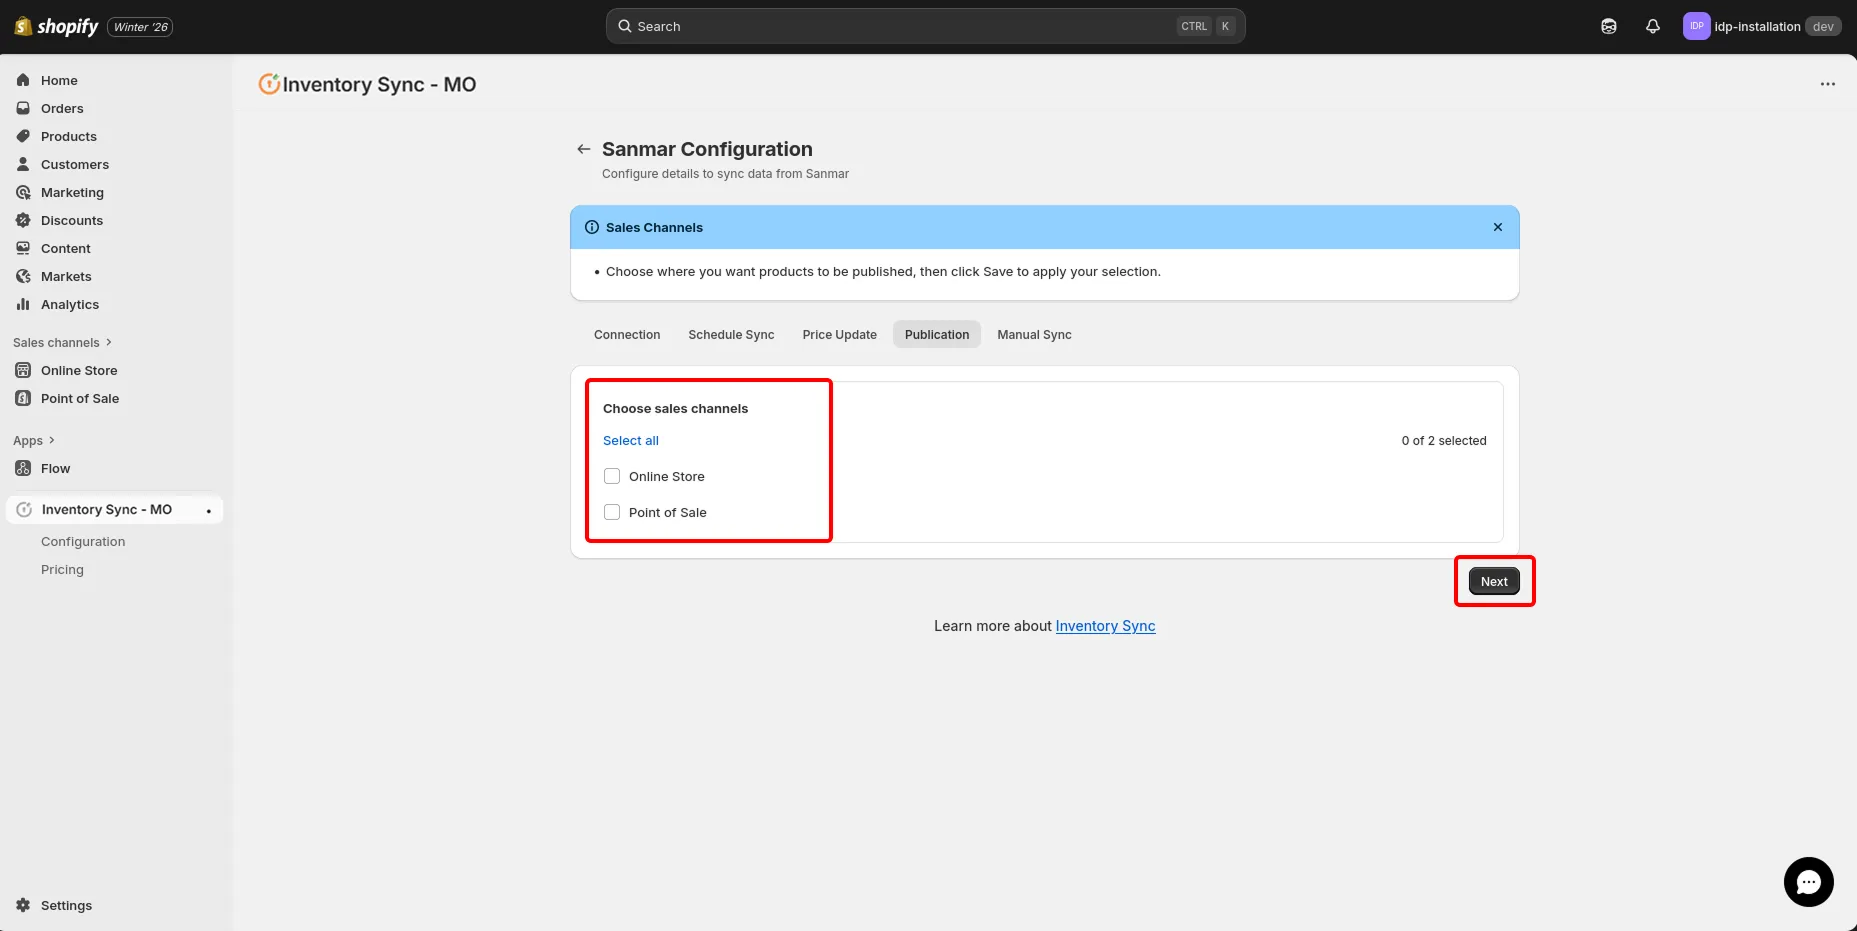This screenshot has height=931, width=1857.
Task: Switch to the Schedule Sync tab
Action: coord(731,334)
